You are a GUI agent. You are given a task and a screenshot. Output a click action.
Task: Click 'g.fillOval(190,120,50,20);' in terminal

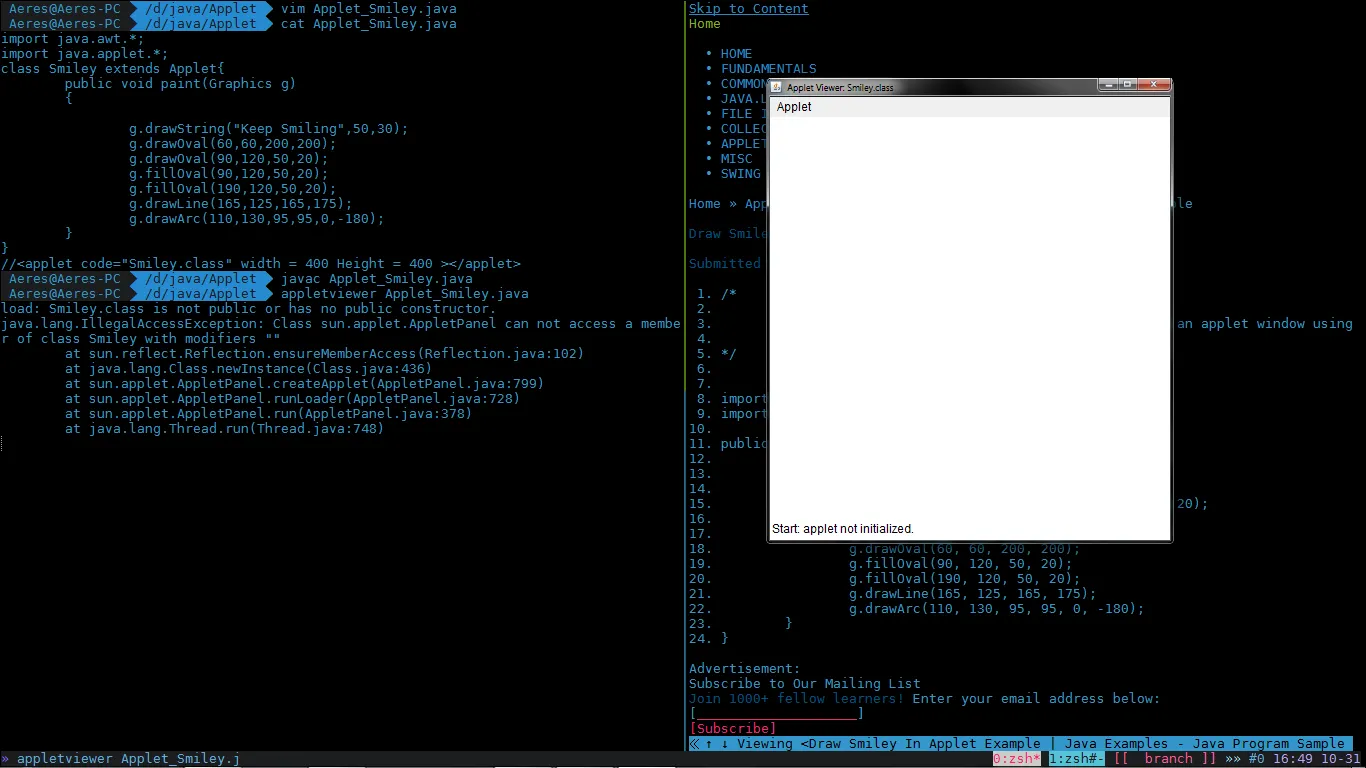[x=233, y=189]
